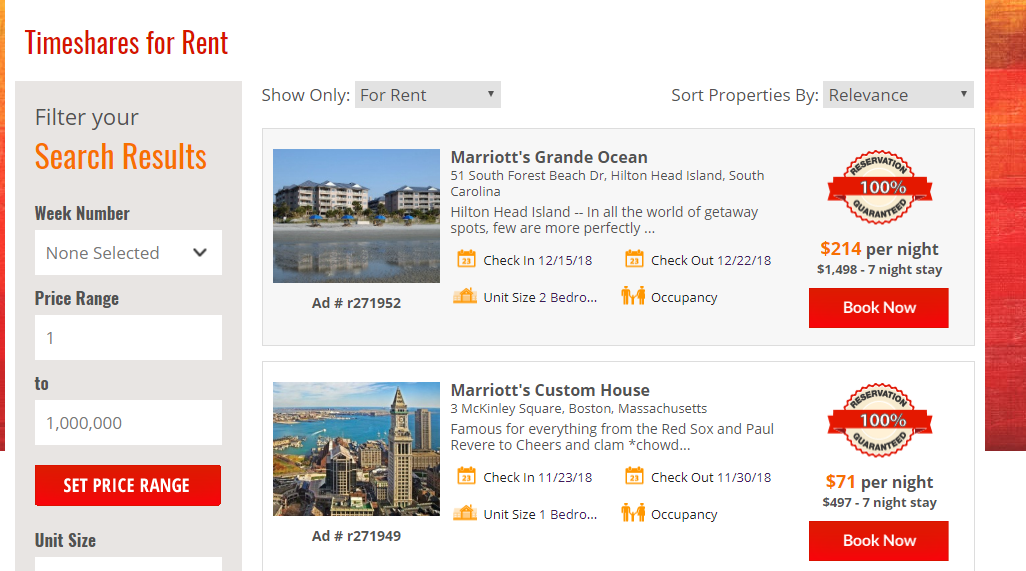Click Unit Size house icon for Grande Ocean
The height and width of the screenshot is (571, 1026).
click(465, 296)
